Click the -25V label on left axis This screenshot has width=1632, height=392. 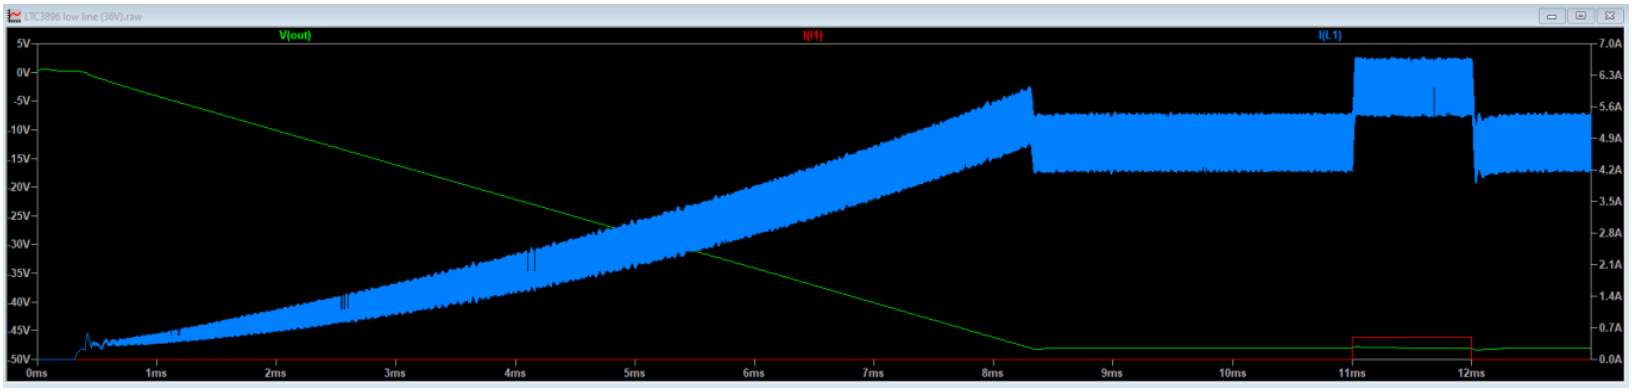19,216
